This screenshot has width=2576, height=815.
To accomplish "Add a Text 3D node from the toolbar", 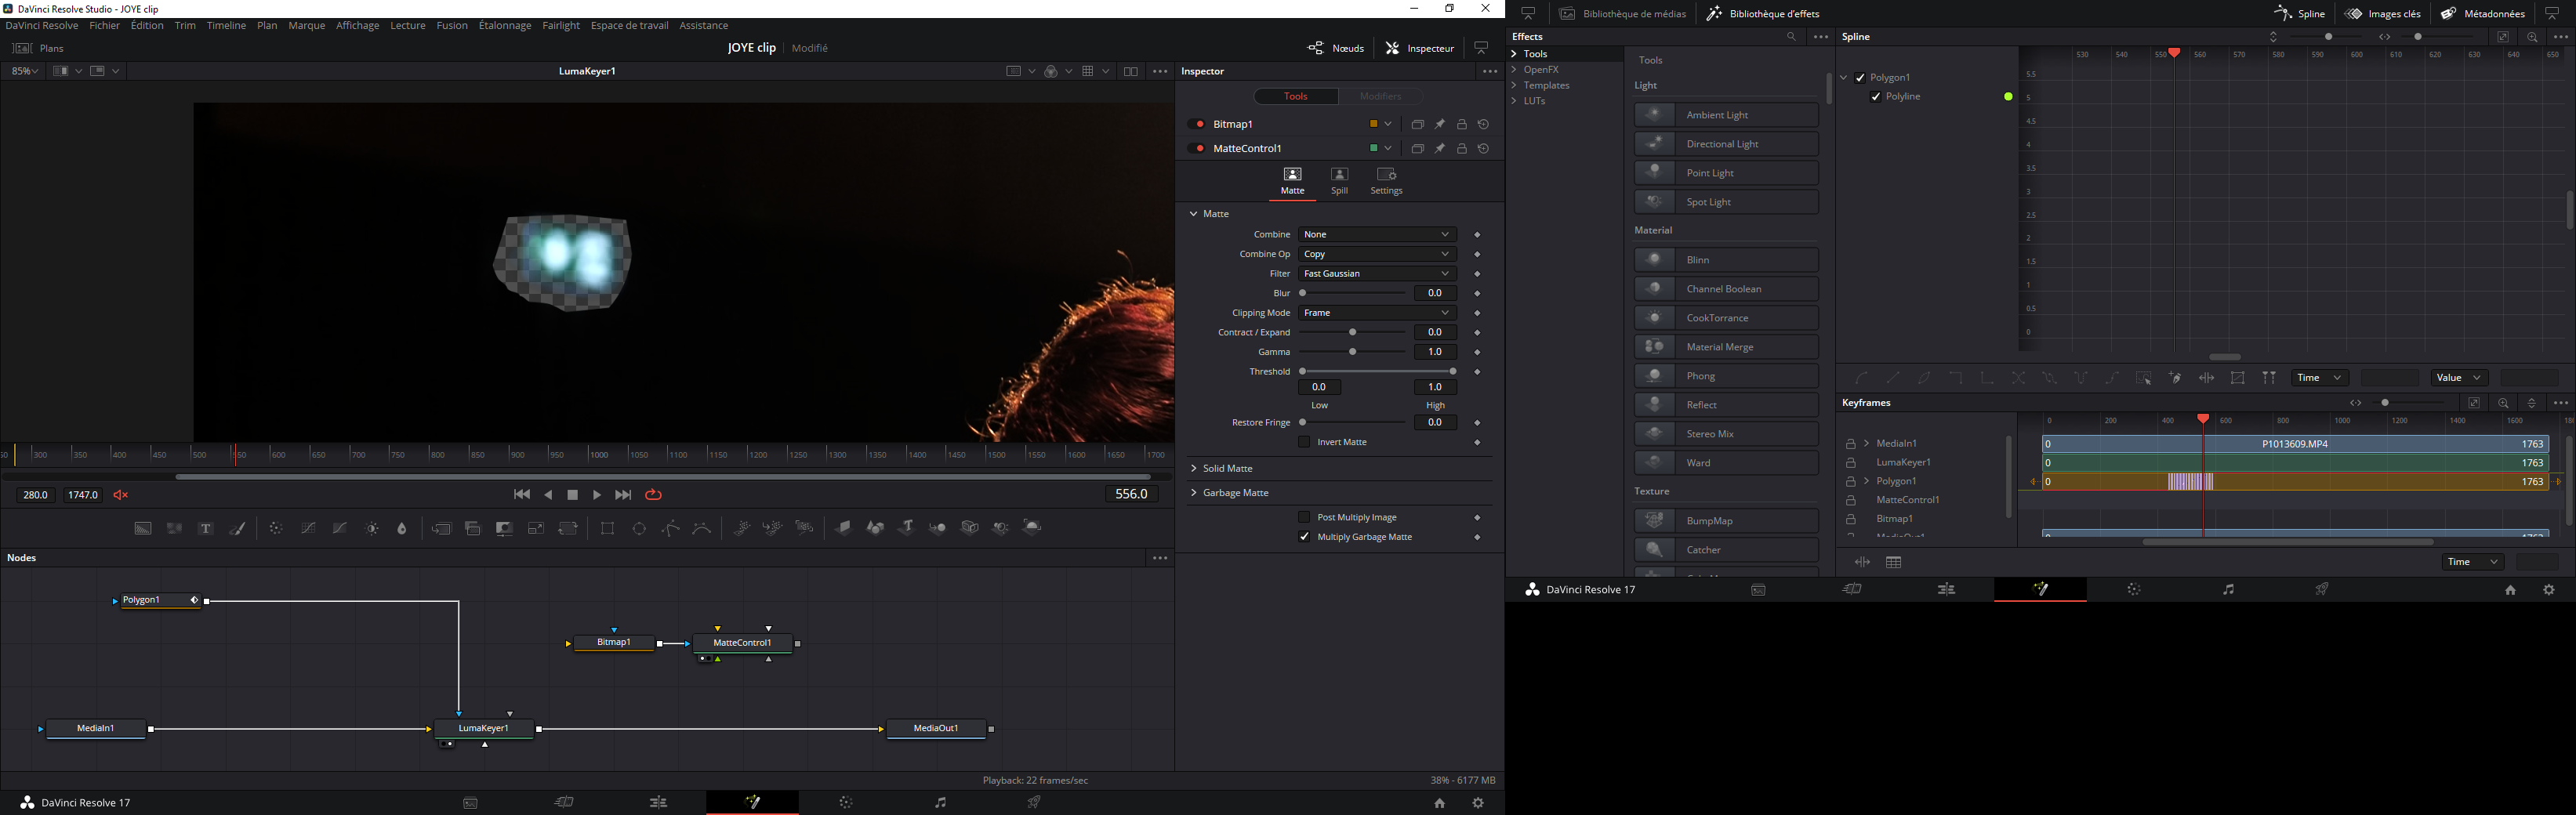I will click(907, 527).
